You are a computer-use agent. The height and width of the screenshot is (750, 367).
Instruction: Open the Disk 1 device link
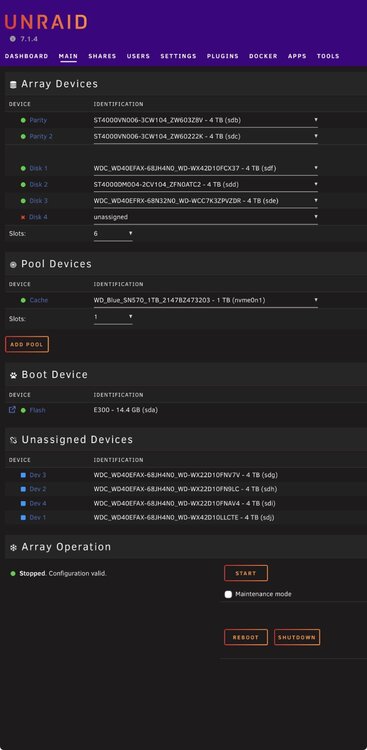(x=38, y=168)
